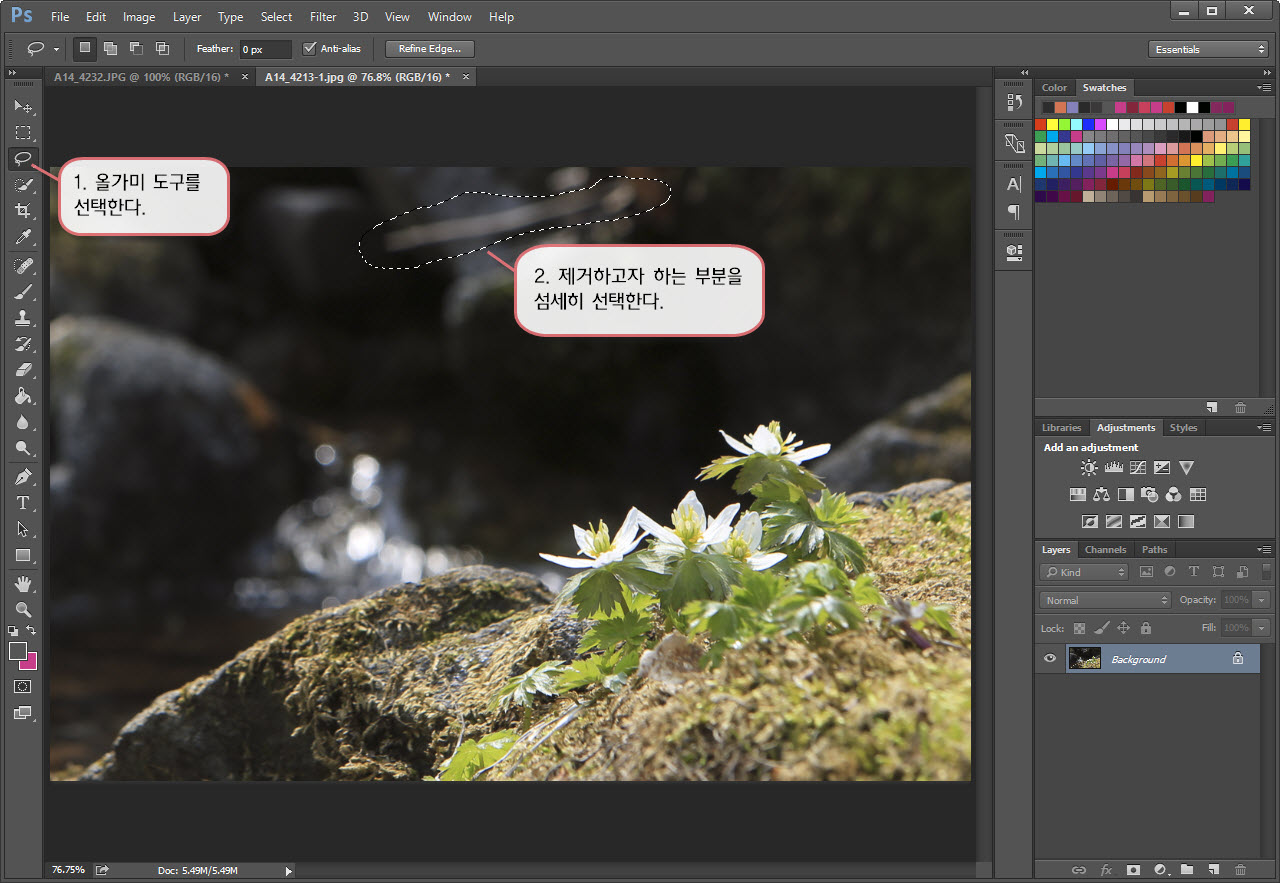Select the Eyedropper tool
1280x883 pixels.
[x=23, y=237]
